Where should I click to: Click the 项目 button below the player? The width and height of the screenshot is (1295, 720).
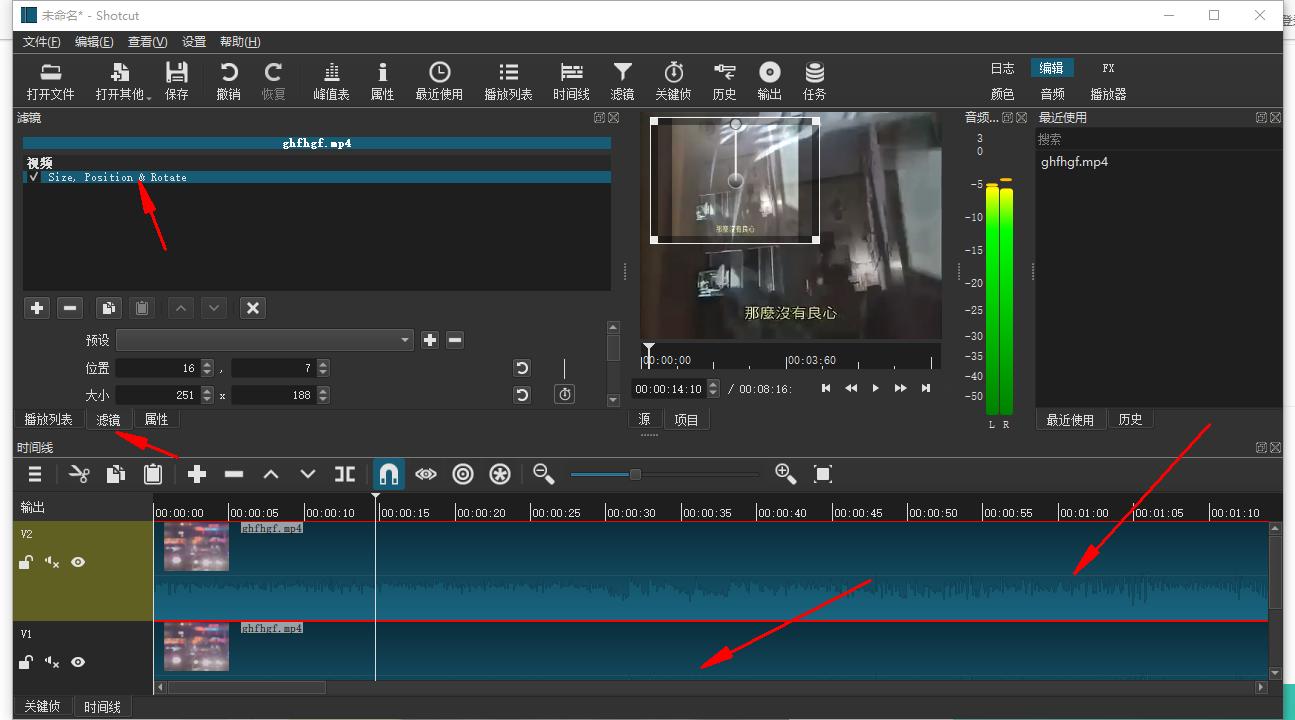click(x=686, y=420)
